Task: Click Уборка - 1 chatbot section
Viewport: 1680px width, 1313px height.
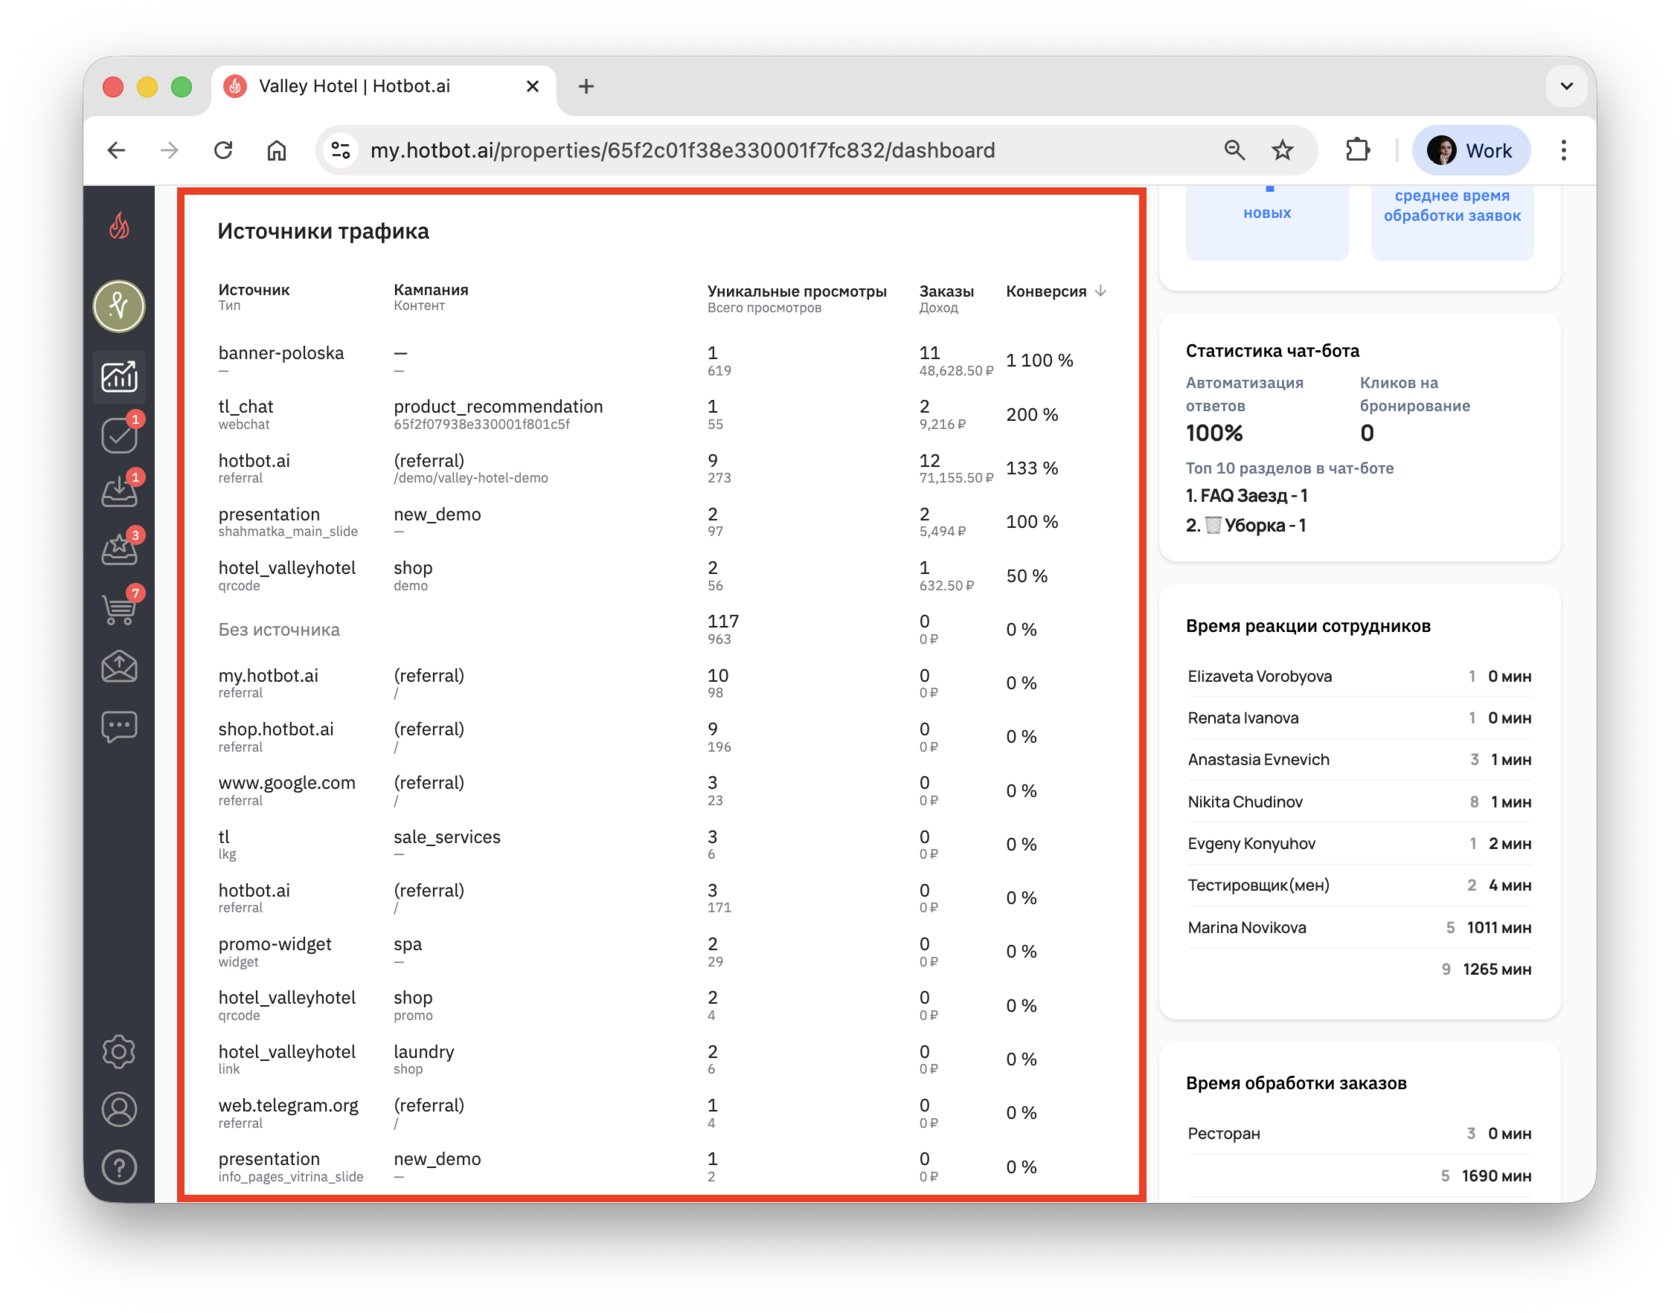Action: (x=1246, y=526)
